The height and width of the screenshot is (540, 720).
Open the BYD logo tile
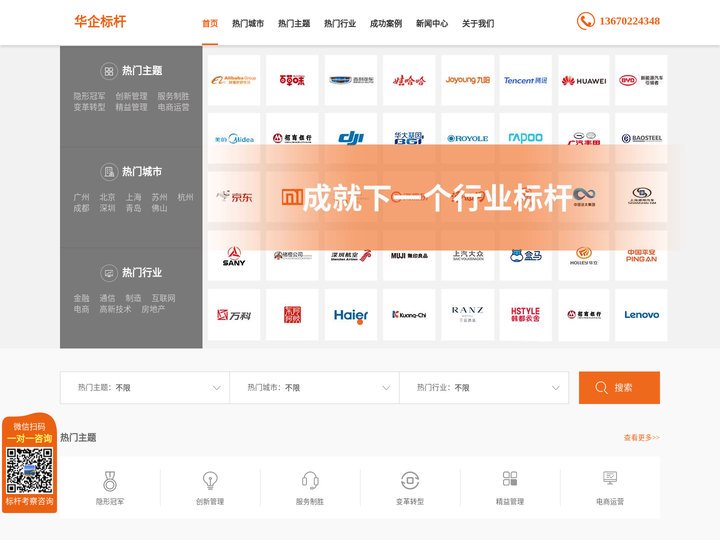641,80
